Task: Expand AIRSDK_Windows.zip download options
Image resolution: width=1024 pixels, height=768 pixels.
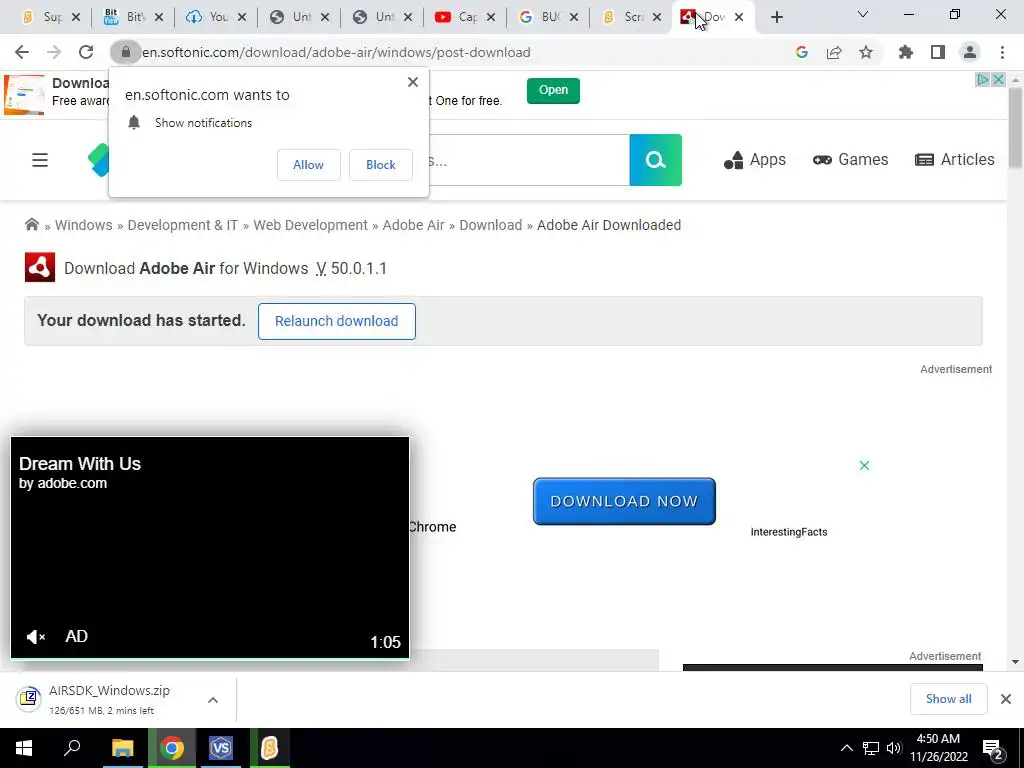Action: tap(213, 700)
